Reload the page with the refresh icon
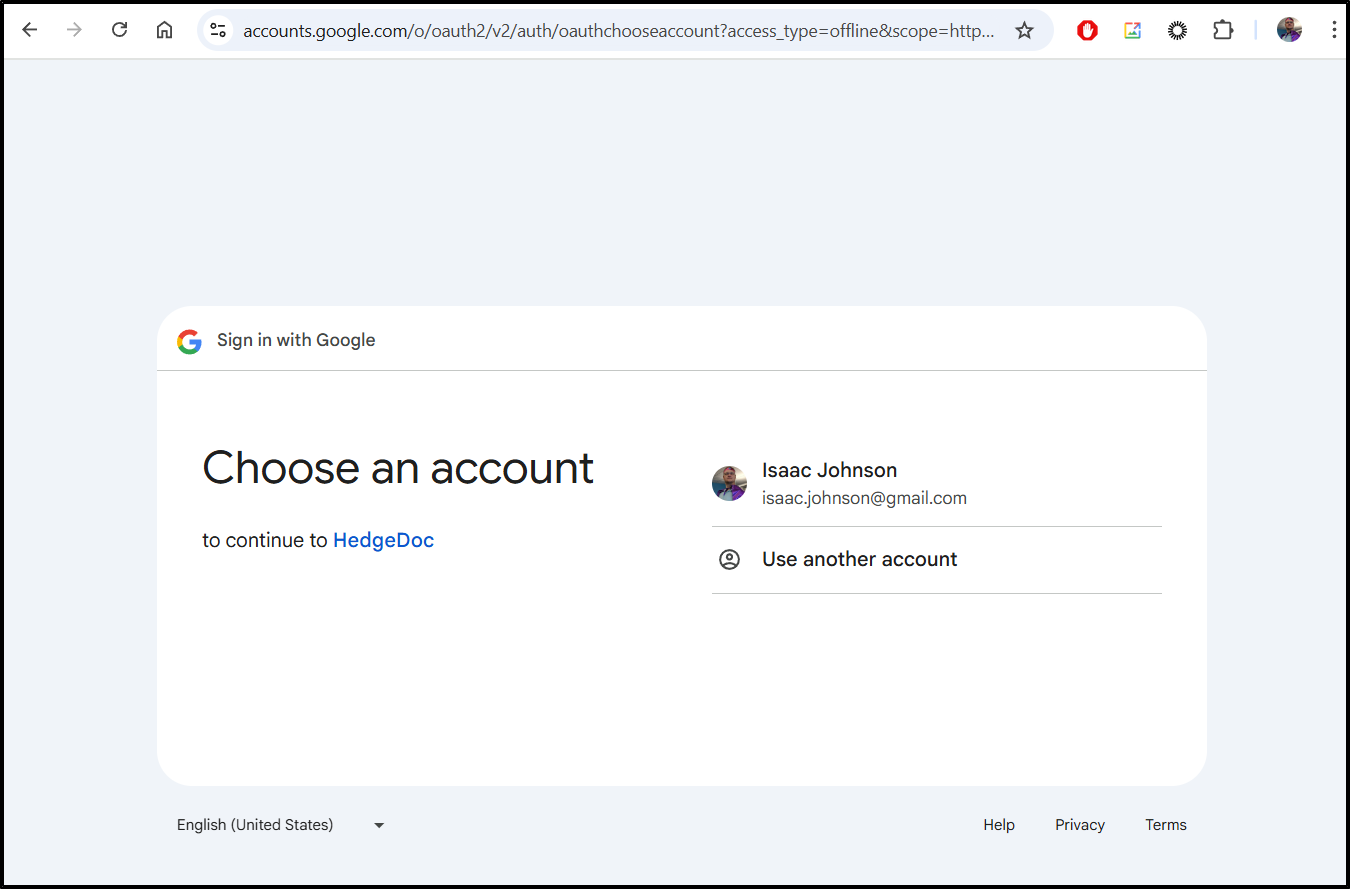 pos(119,30)
